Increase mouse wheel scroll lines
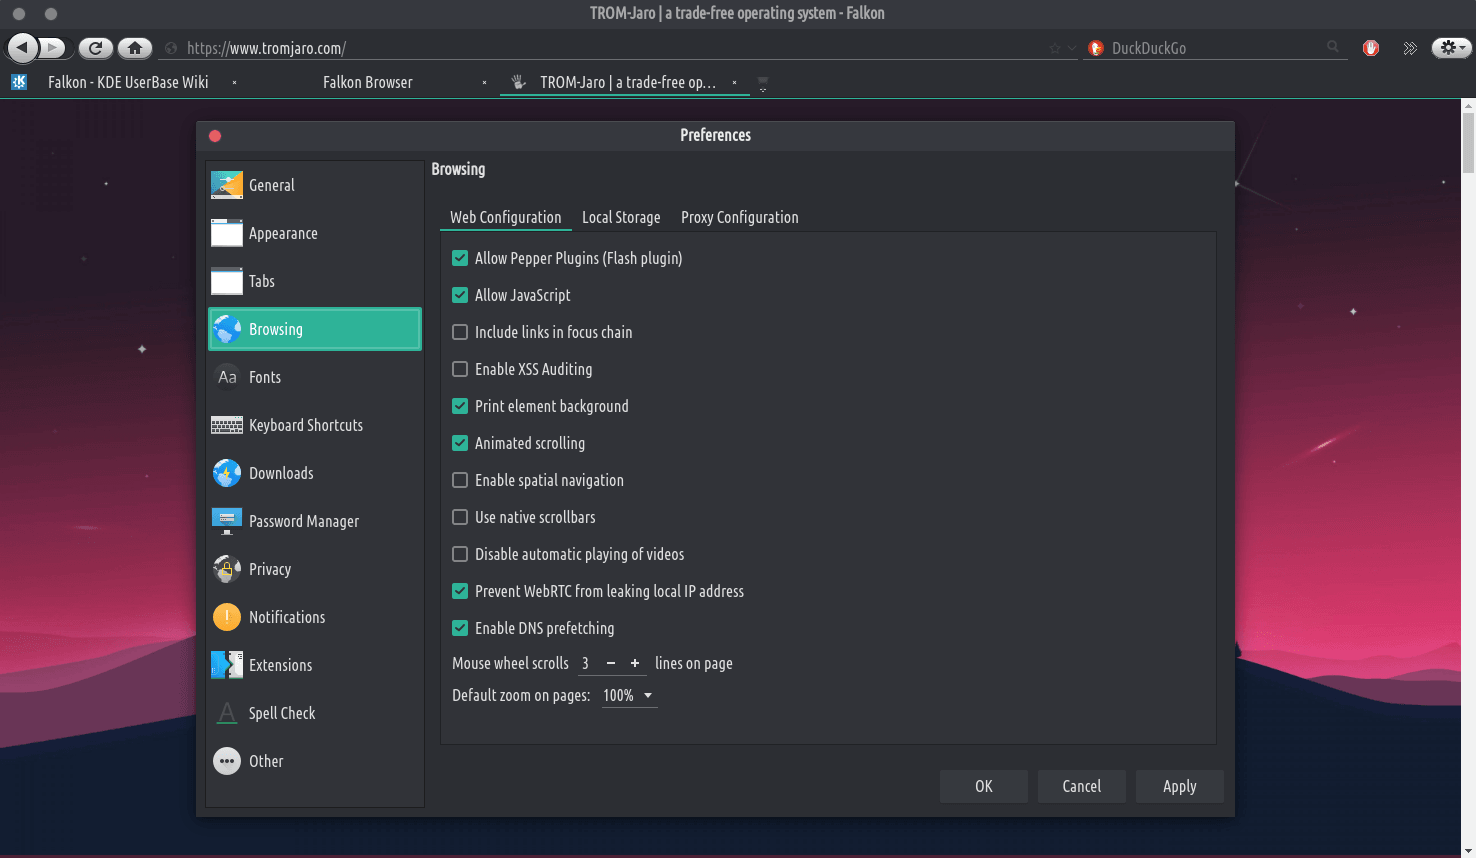The width and height of the screenshot is (1476, 858). (x=635, y=663)
